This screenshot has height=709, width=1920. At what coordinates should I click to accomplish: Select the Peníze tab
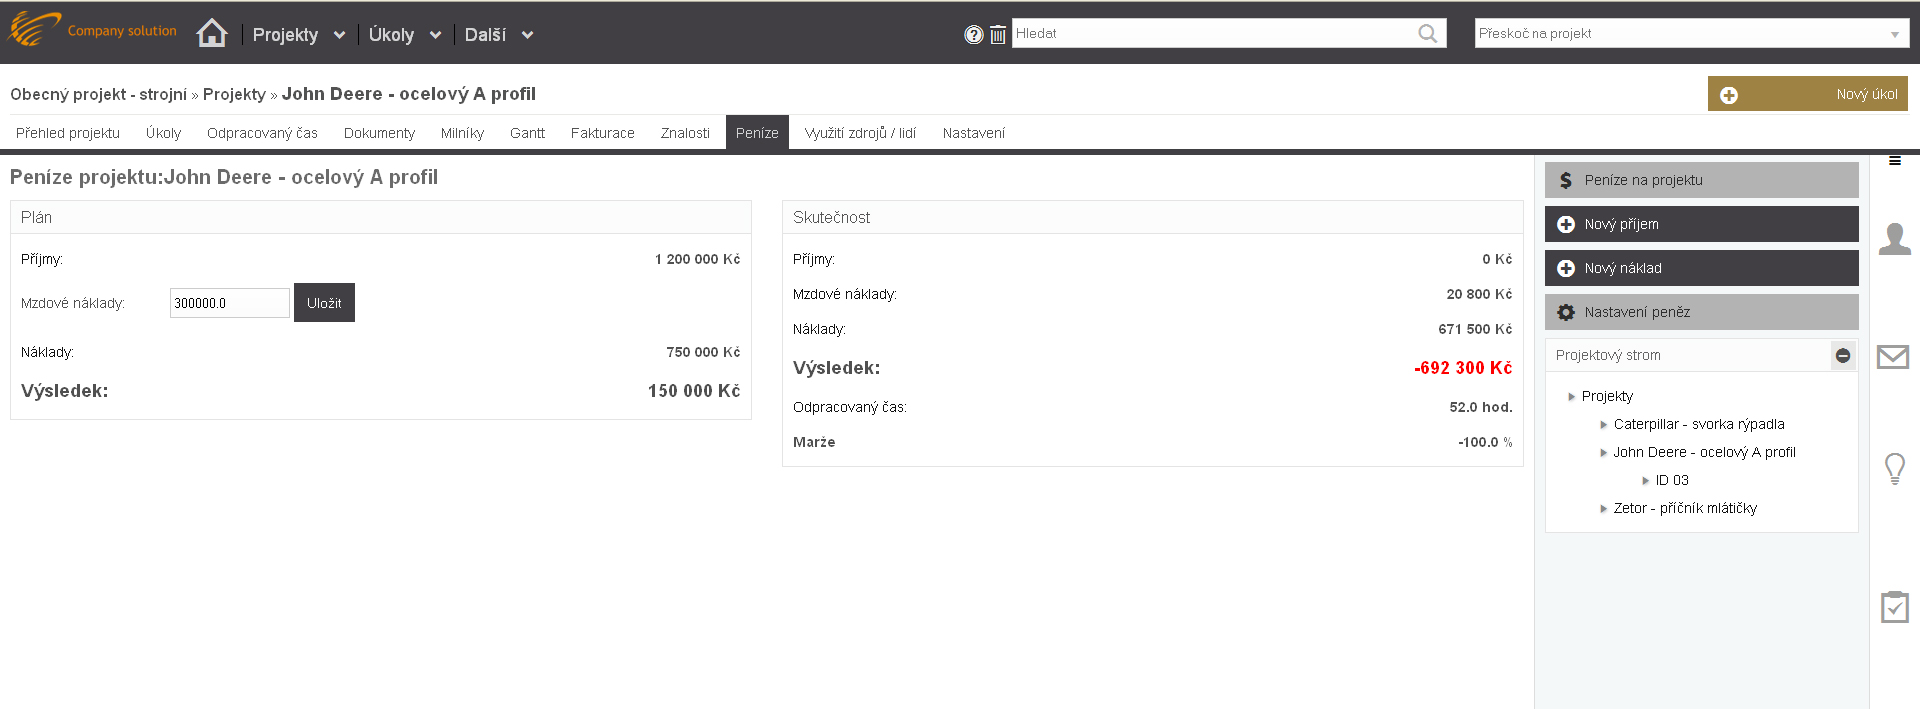pyautogui.click(x=757, y=133)
